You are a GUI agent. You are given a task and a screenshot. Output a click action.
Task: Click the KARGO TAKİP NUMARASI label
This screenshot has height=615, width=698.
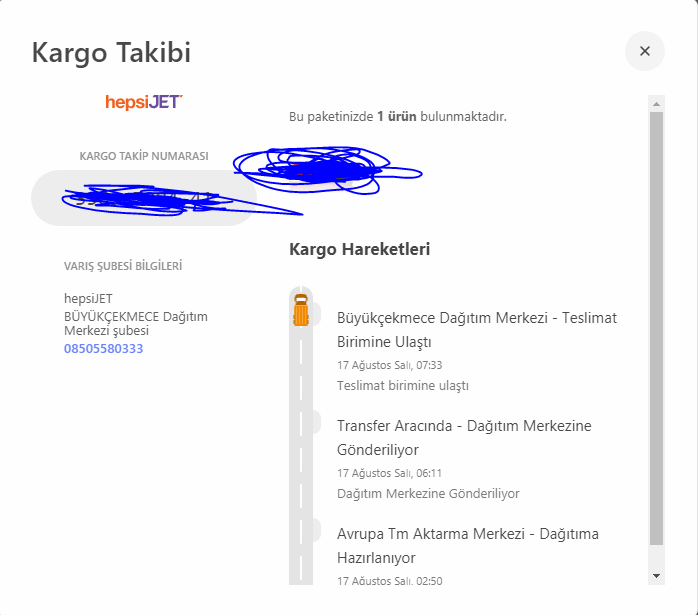click(x=144, y=156)
